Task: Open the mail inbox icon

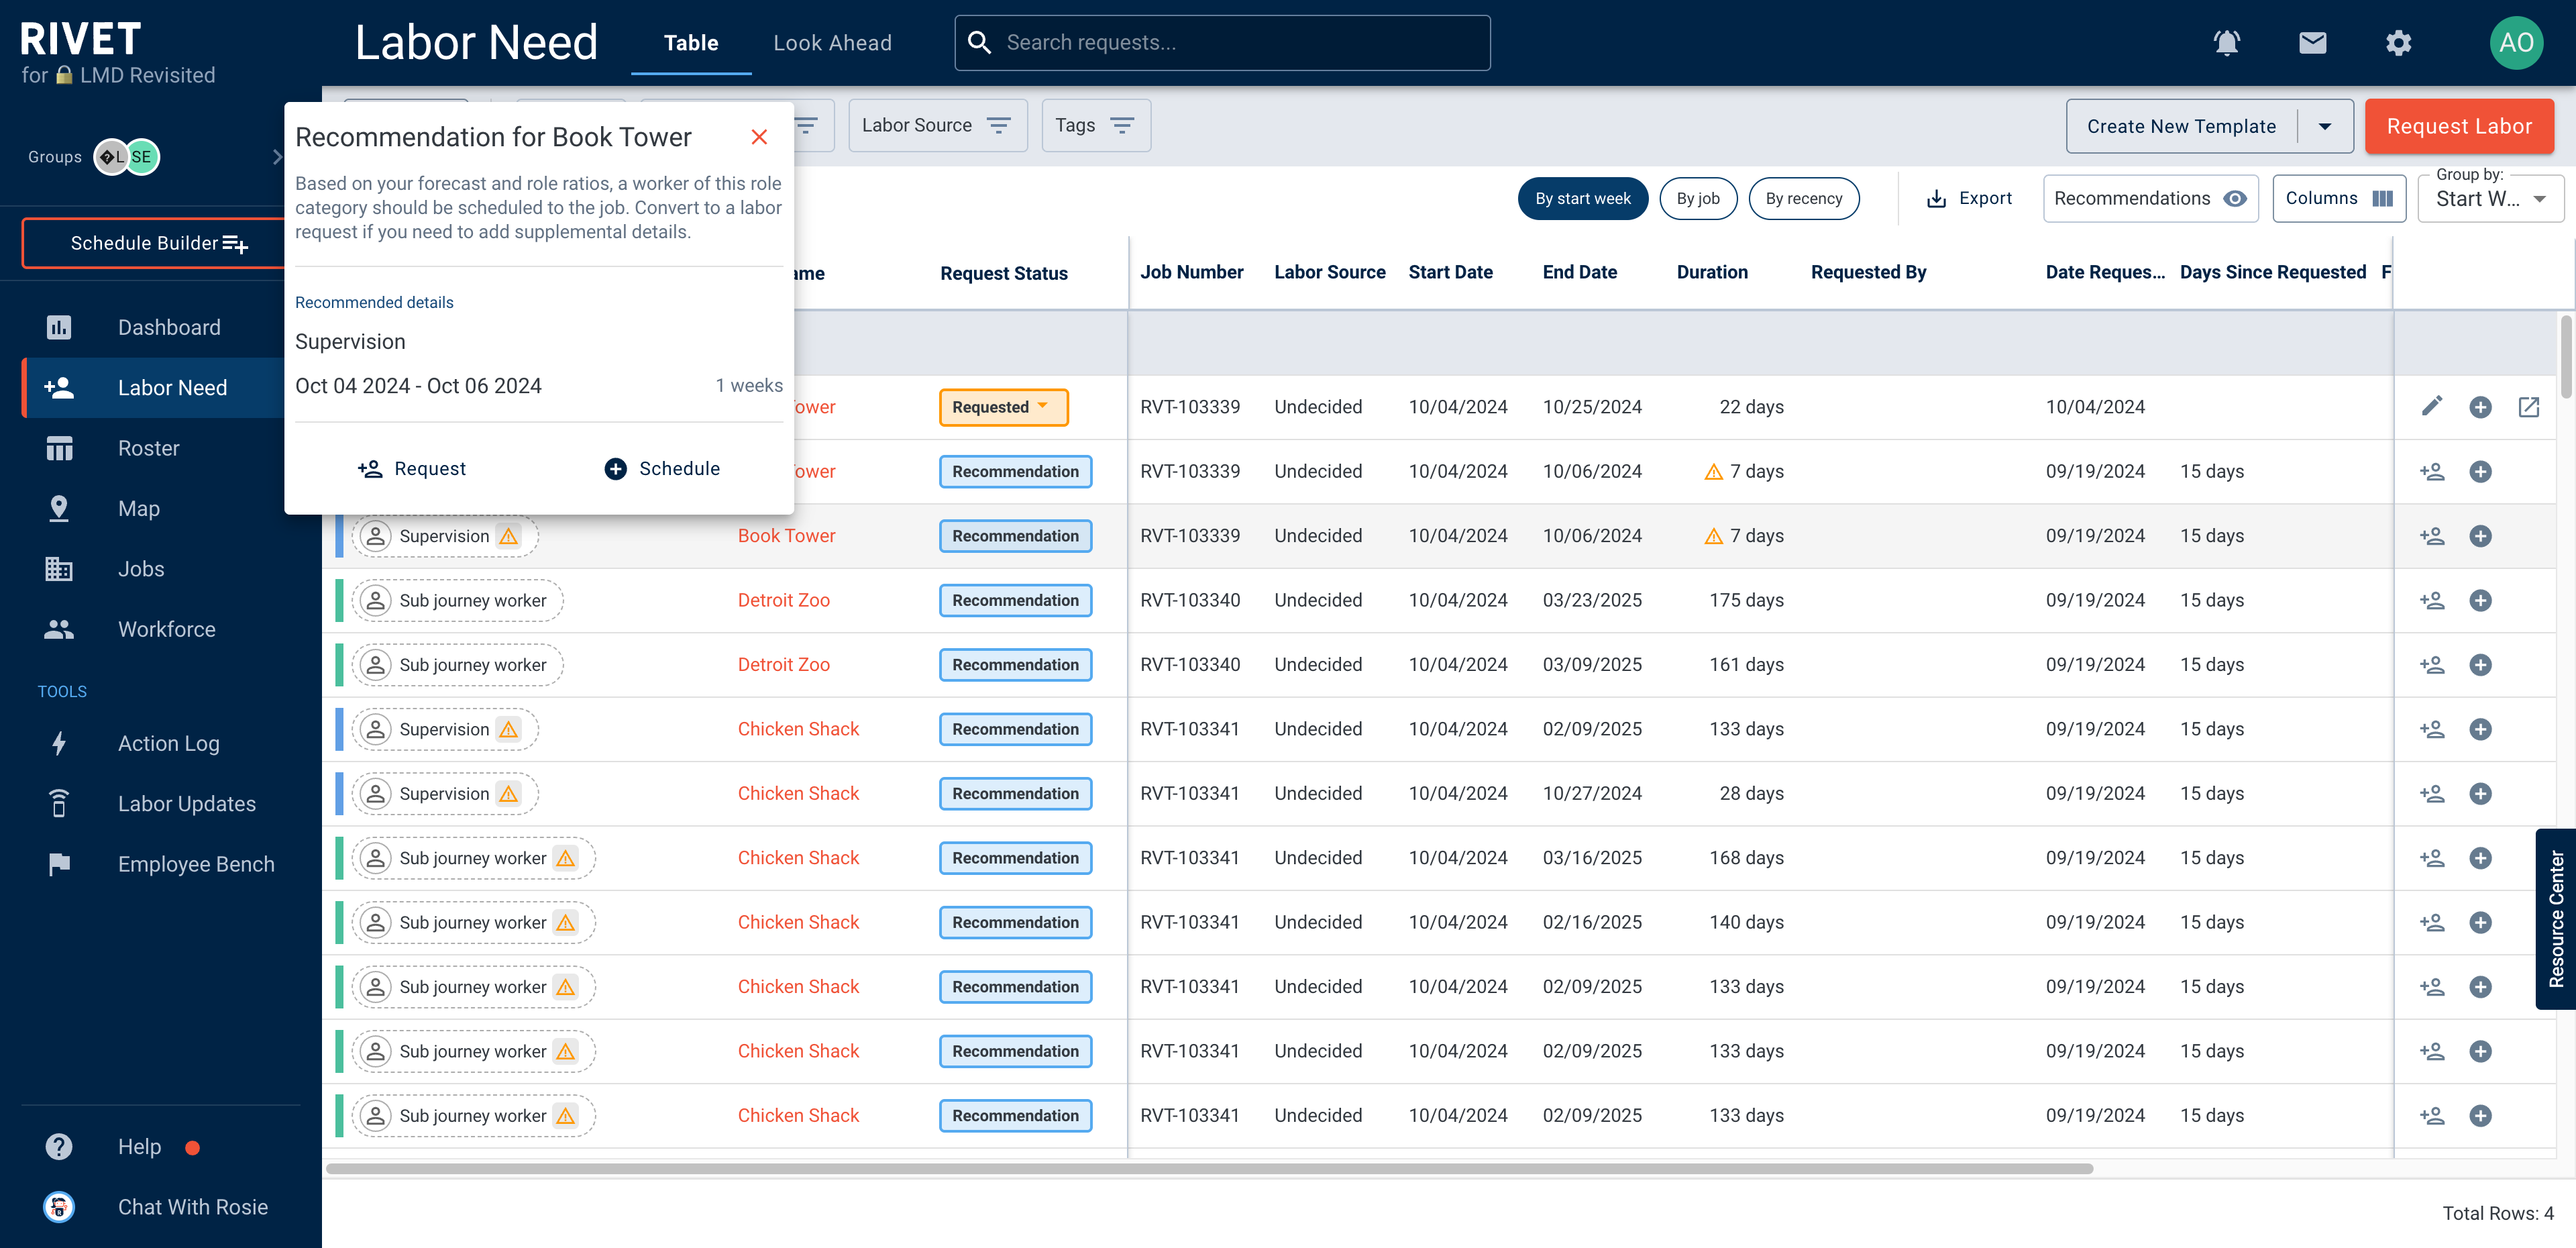Action: [2312, 43]
